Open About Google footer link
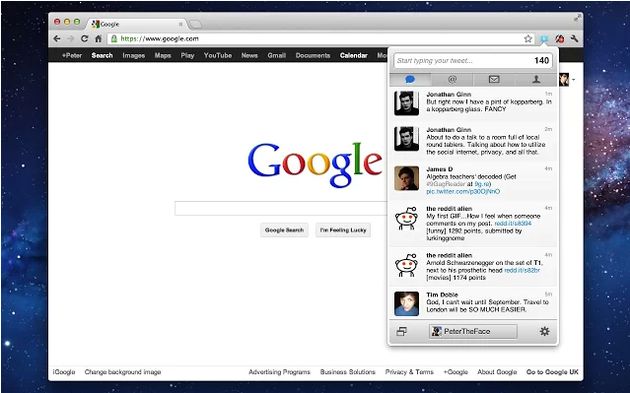This screenshot has width=630, height=393. [x=497, y=372]
